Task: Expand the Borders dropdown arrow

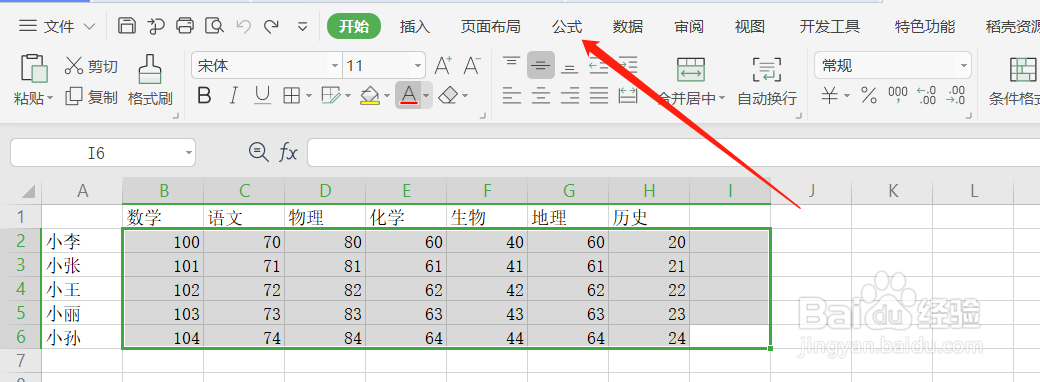Action: (x=309, y=96)
